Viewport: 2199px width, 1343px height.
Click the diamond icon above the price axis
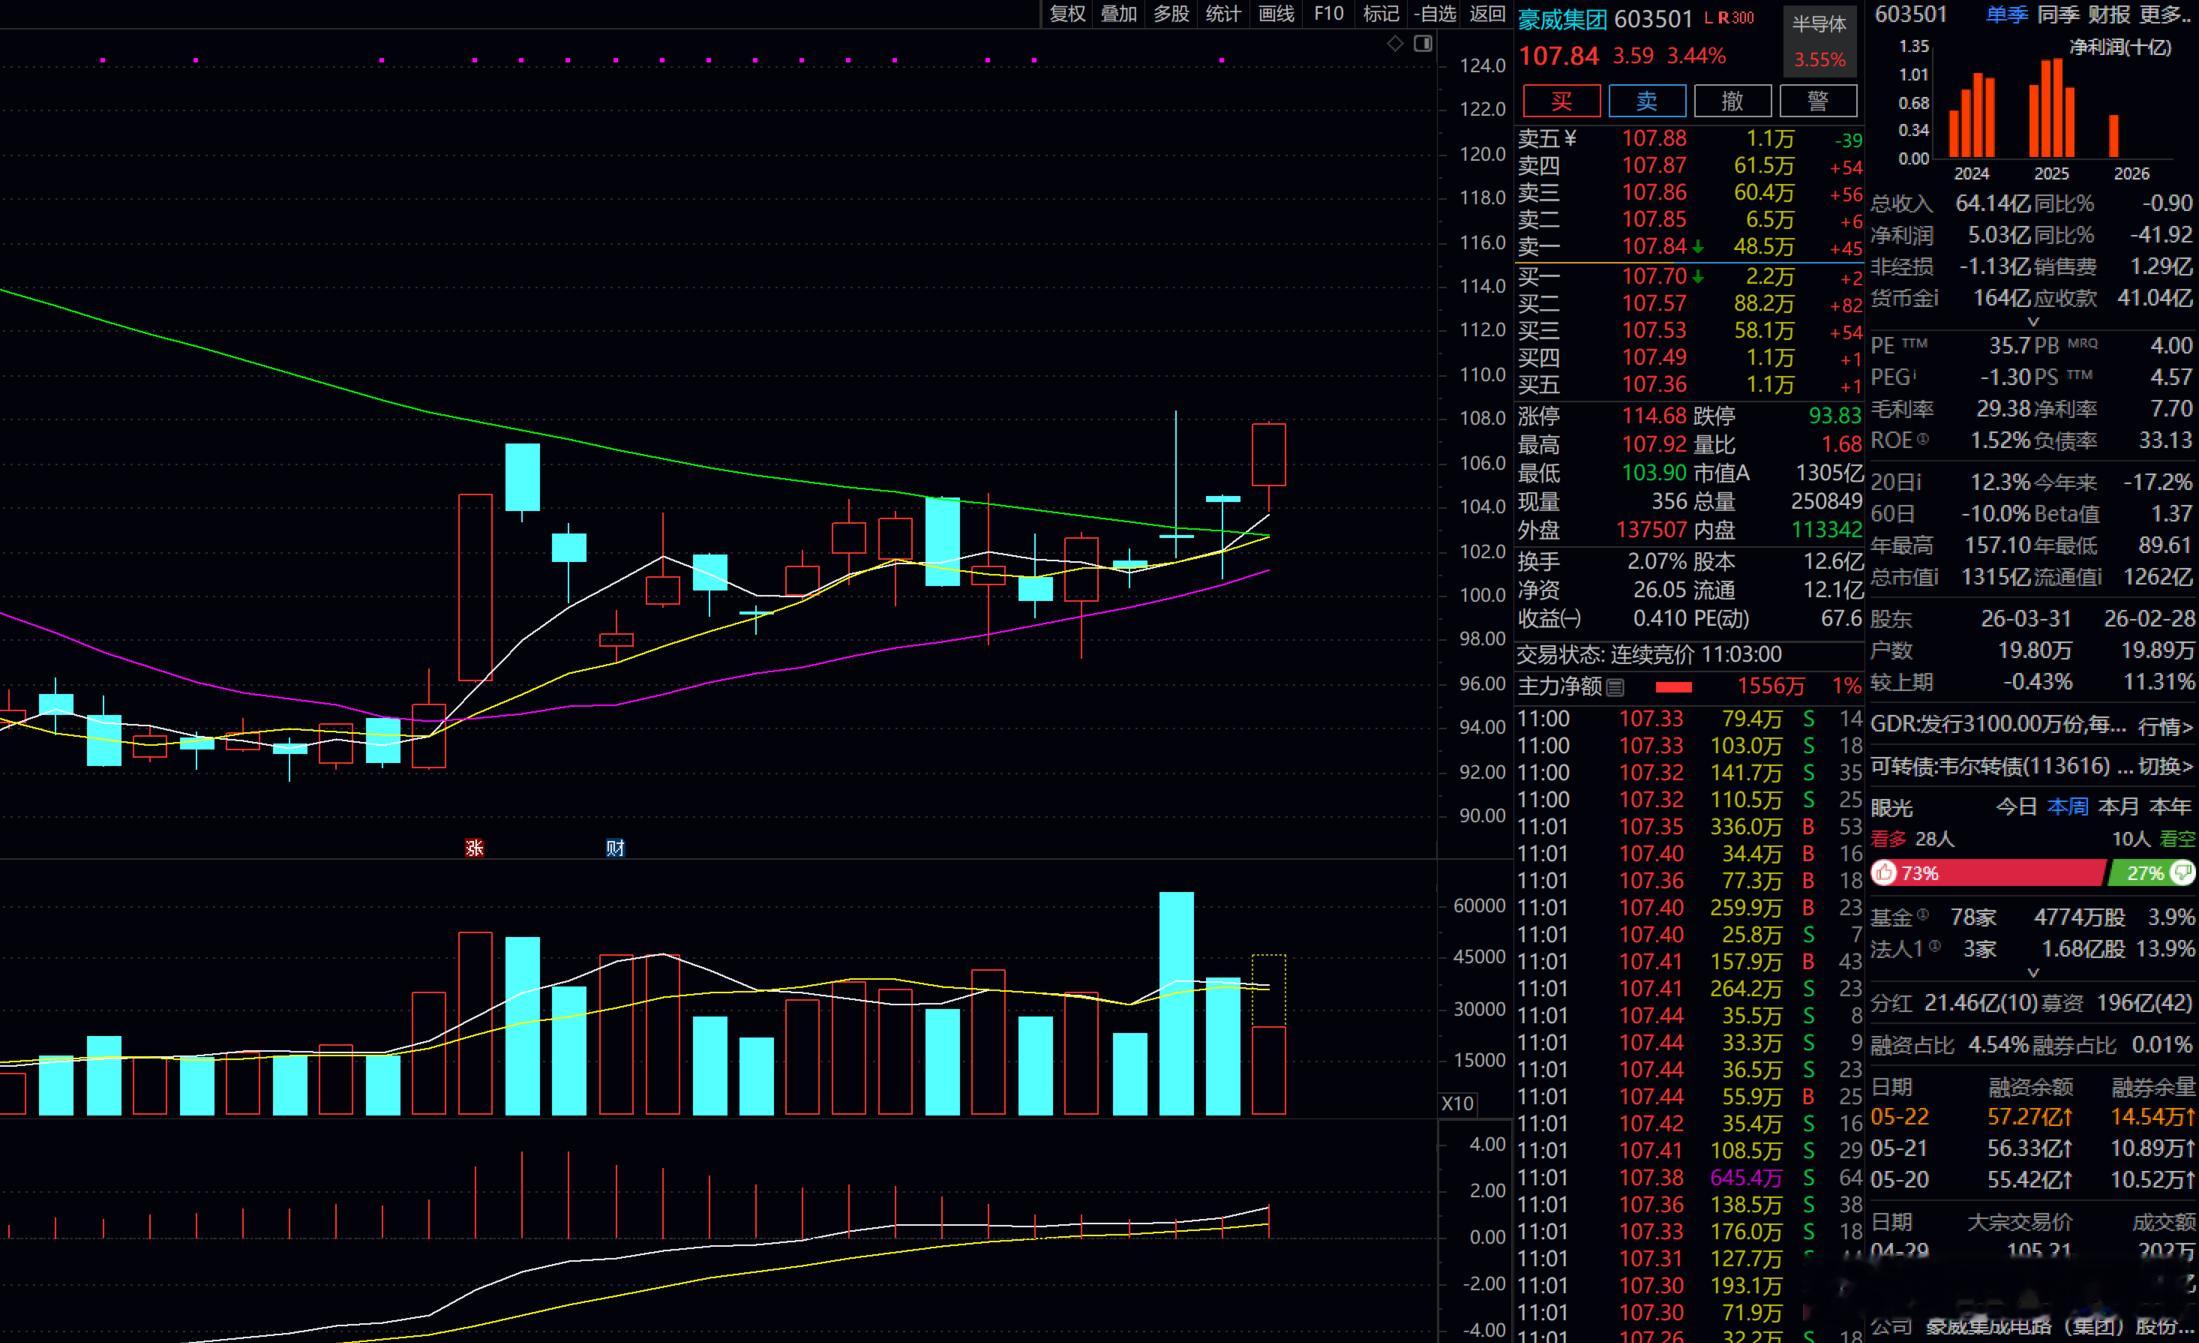(x=1395, y=43)
